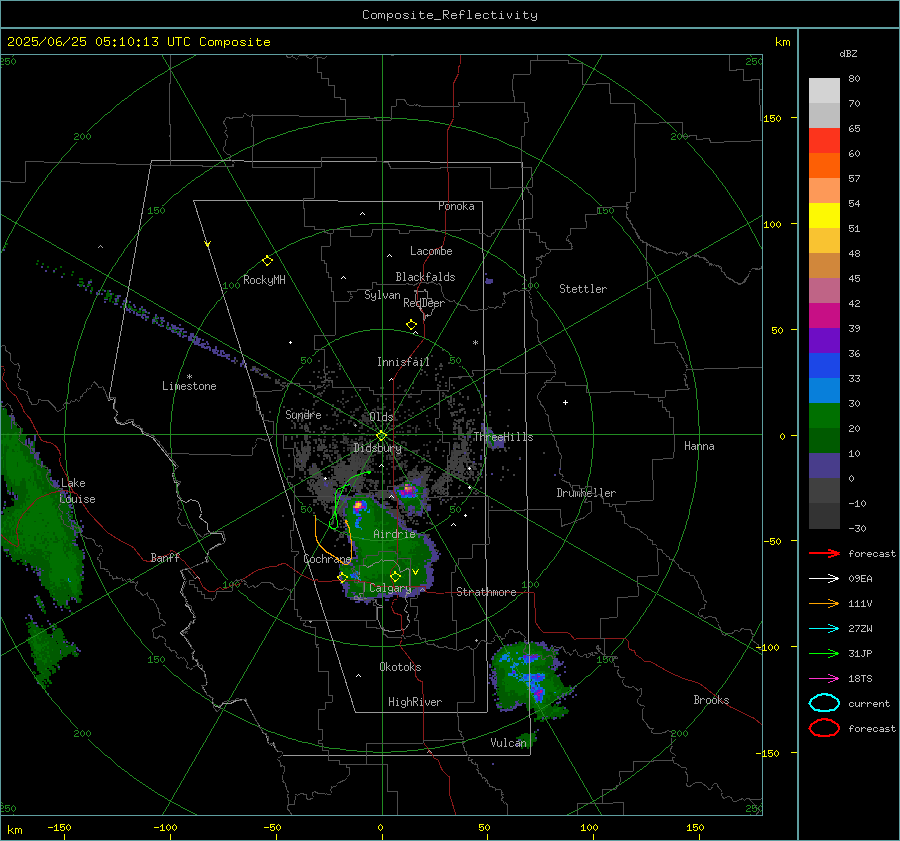
Task: Click the red forecast arrow in legend
Action: pos(824,553)
